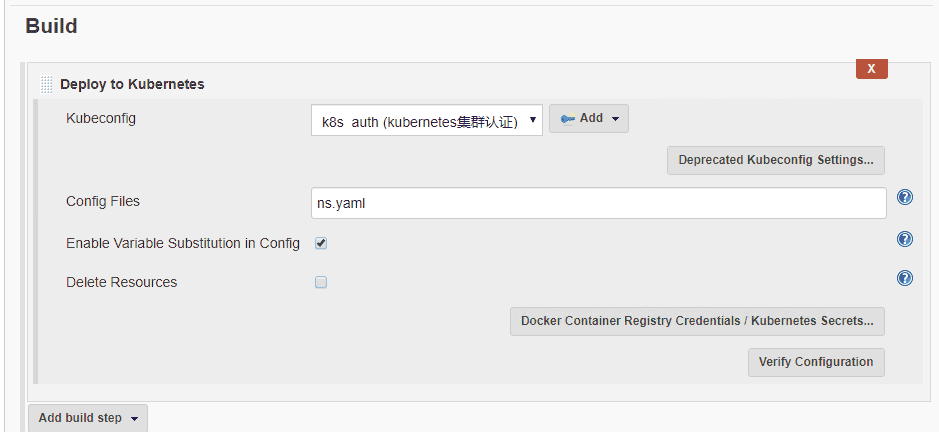Open help for Config Files field

click(x=905, y=197)
